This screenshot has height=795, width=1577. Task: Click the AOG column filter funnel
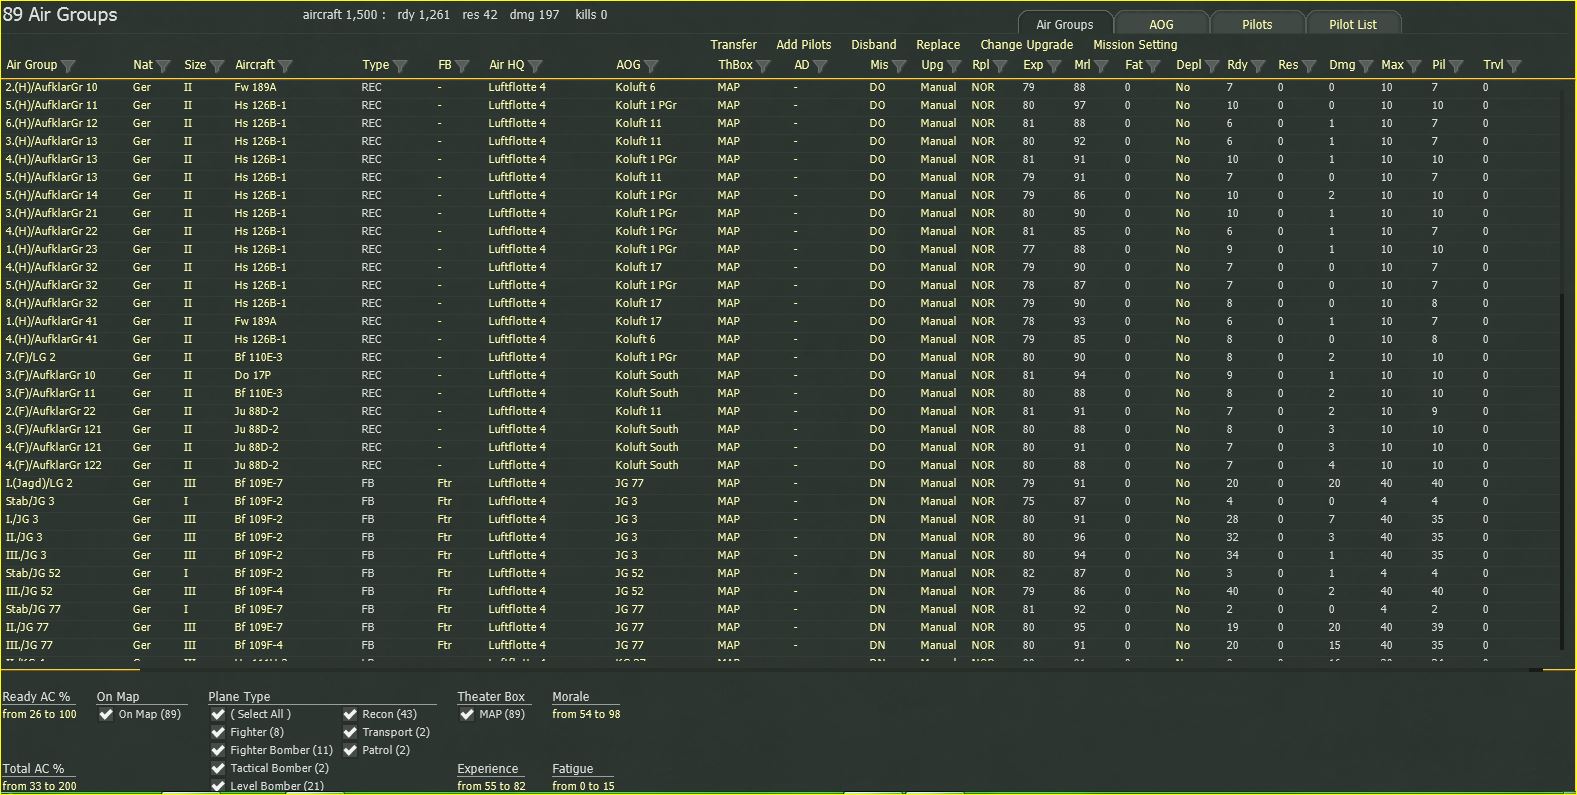pos(651,66)
